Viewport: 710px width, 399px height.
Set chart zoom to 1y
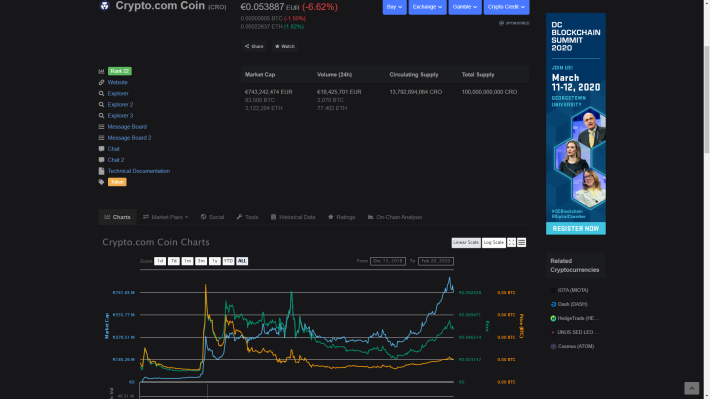coord(215,261)
